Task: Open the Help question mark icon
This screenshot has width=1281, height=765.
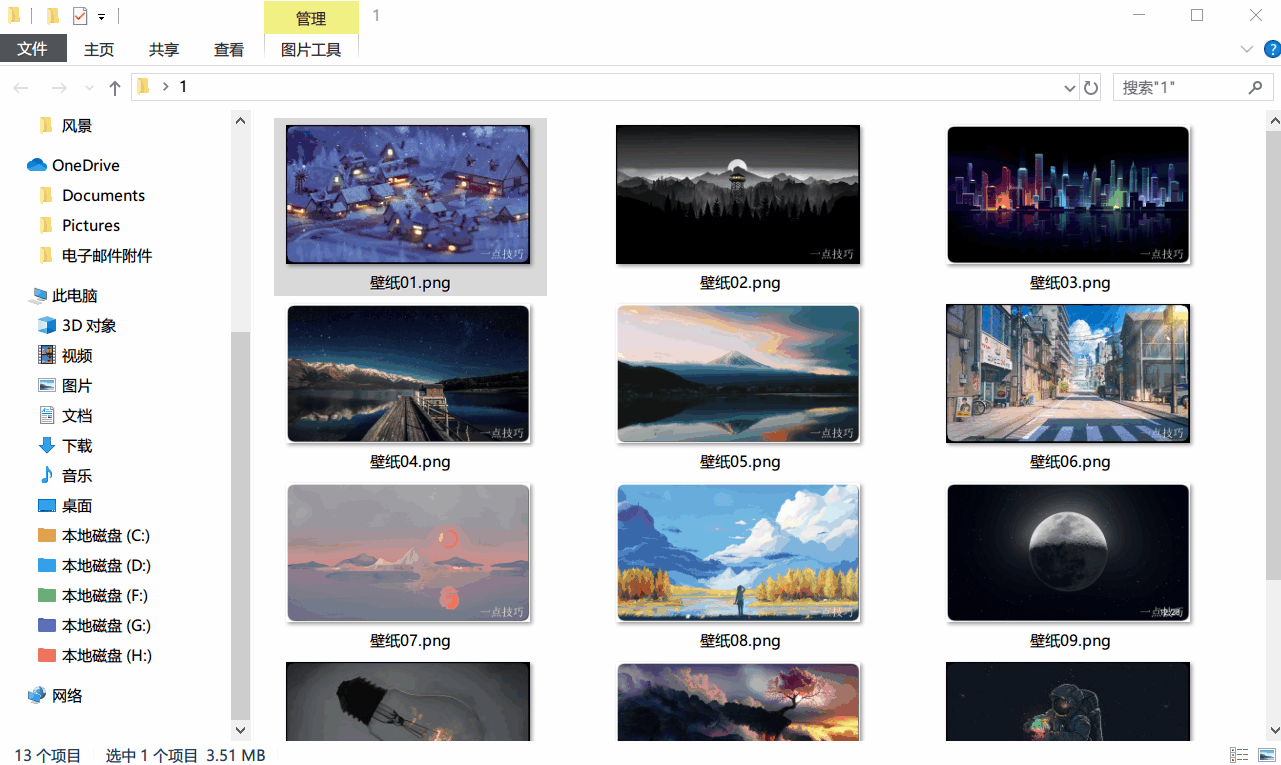Action: point(1271,49)
